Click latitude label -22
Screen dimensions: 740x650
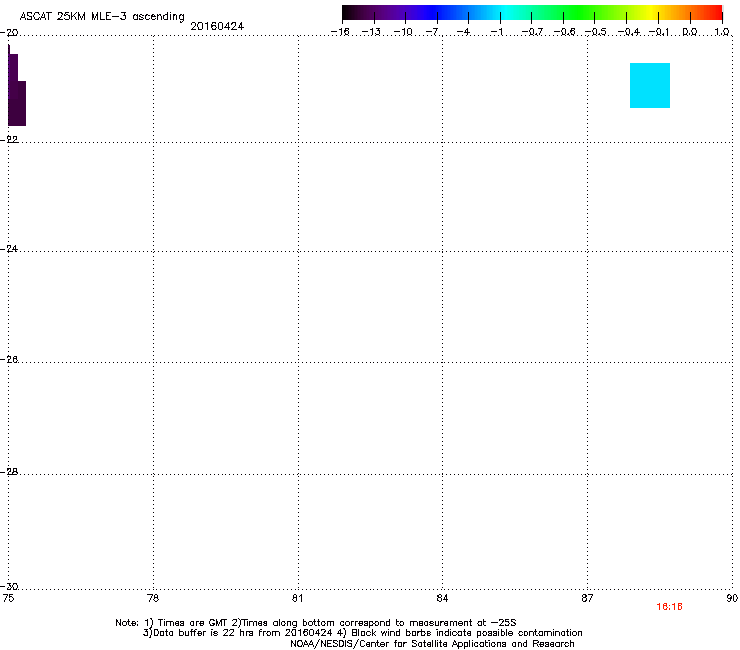pyautogui.click(x=9, y=140)
